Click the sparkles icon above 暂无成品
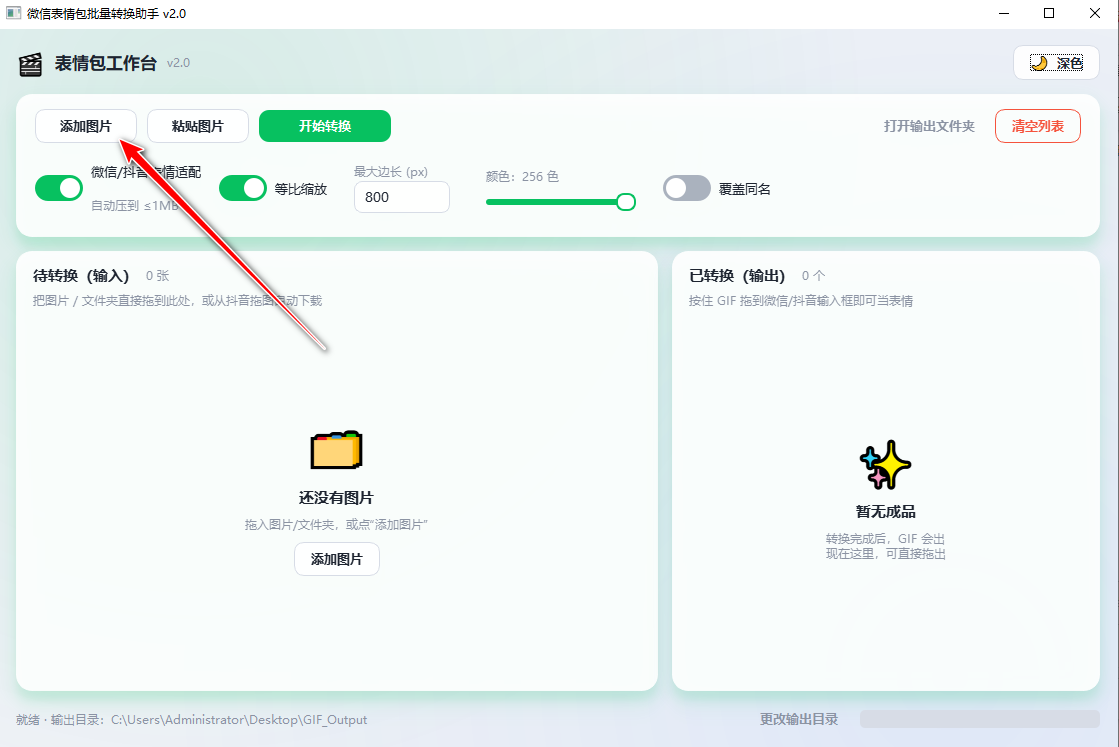The width and height of the screenshot is (1119, 747). pyautogui.click(x=885, y=464)
